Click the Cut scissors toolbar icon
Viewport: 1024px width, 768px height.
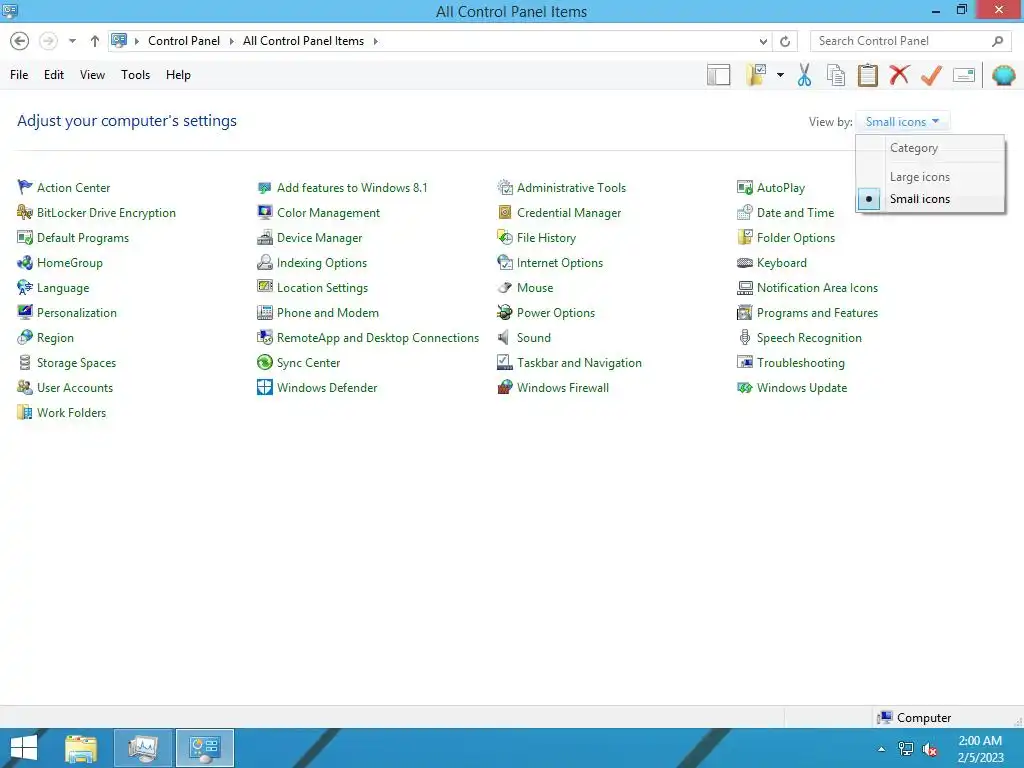click(804, 75)
